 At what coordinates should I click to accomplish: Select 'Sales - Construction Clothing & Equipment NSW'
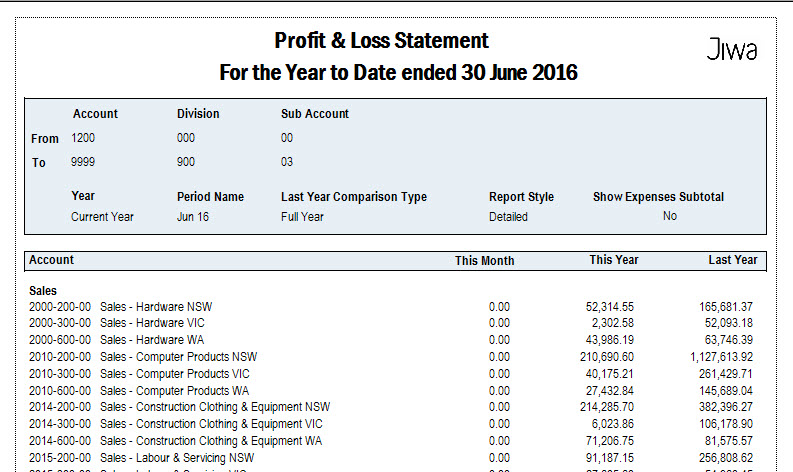(391, 407)
